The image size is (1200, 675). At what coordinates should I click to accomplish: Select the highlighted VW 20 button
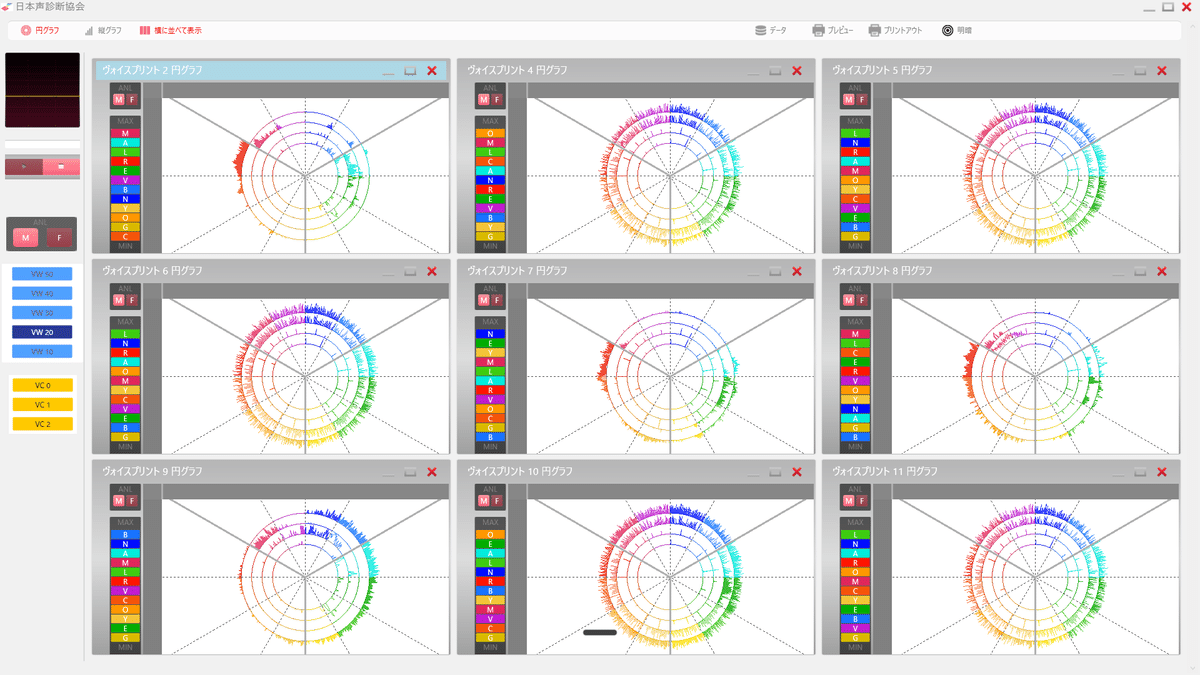click(42, 332)
